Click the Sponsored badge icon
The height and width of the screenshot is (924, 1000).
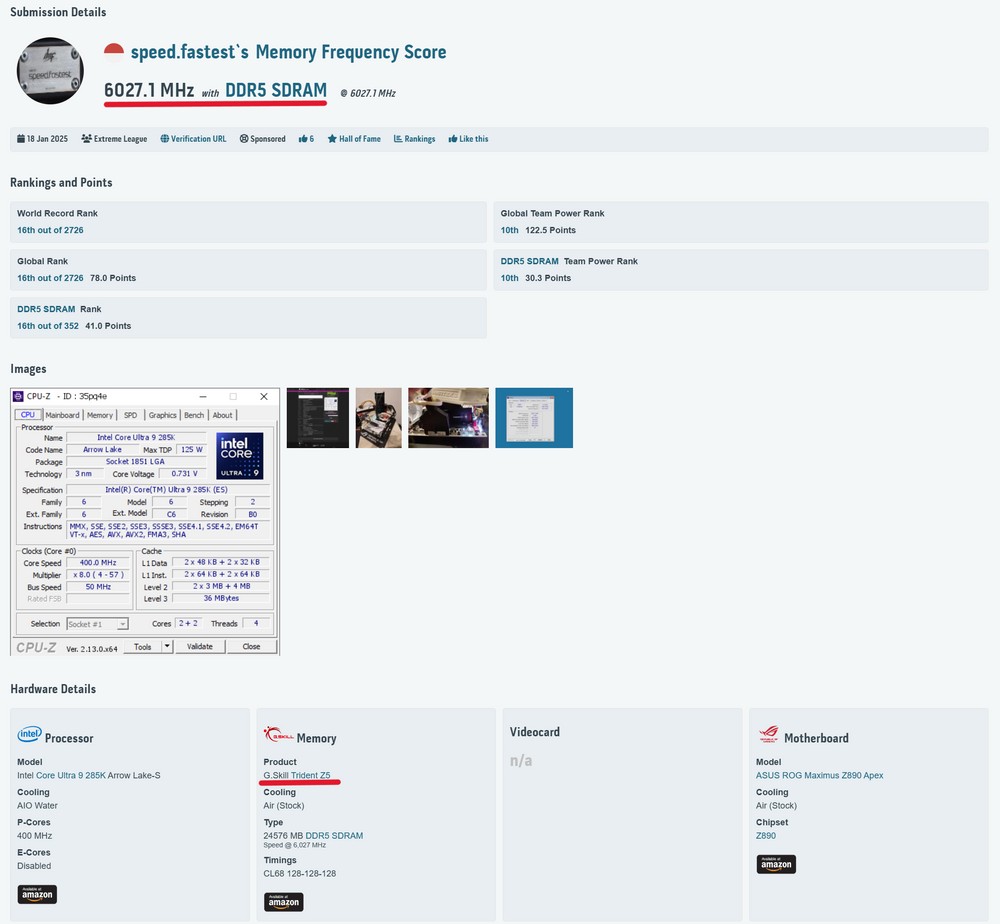244,139
